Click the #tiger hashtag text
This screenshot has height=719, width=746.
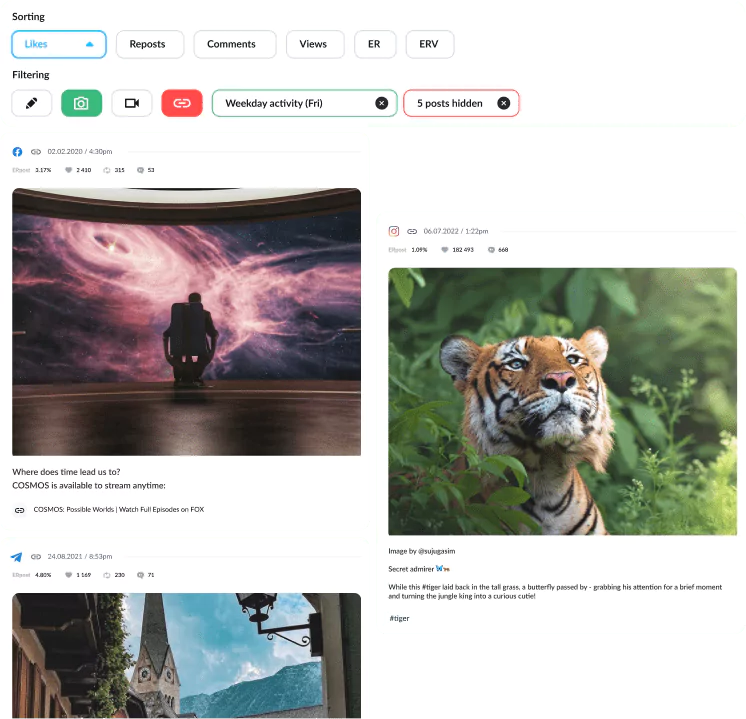coord(399,619)
